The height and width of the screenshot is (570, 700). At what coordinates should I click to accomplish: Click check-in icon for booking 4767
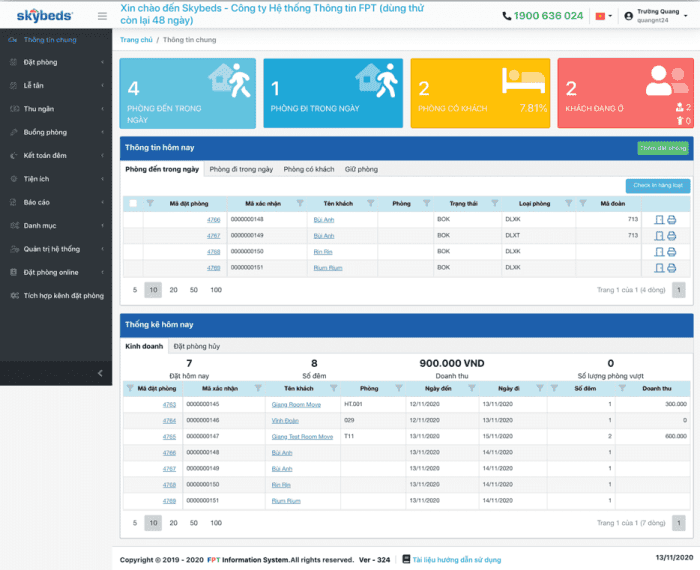(x=659, y=236)
